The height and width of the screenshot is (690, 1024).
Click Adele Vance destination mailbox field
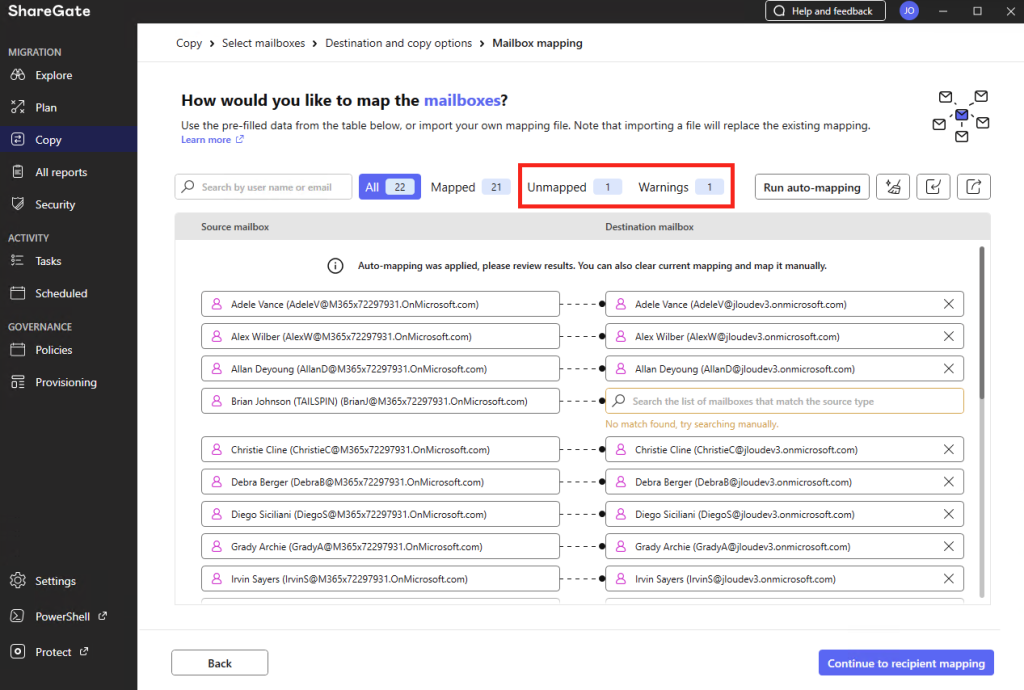pyautogui.click(x=784, y=304)
